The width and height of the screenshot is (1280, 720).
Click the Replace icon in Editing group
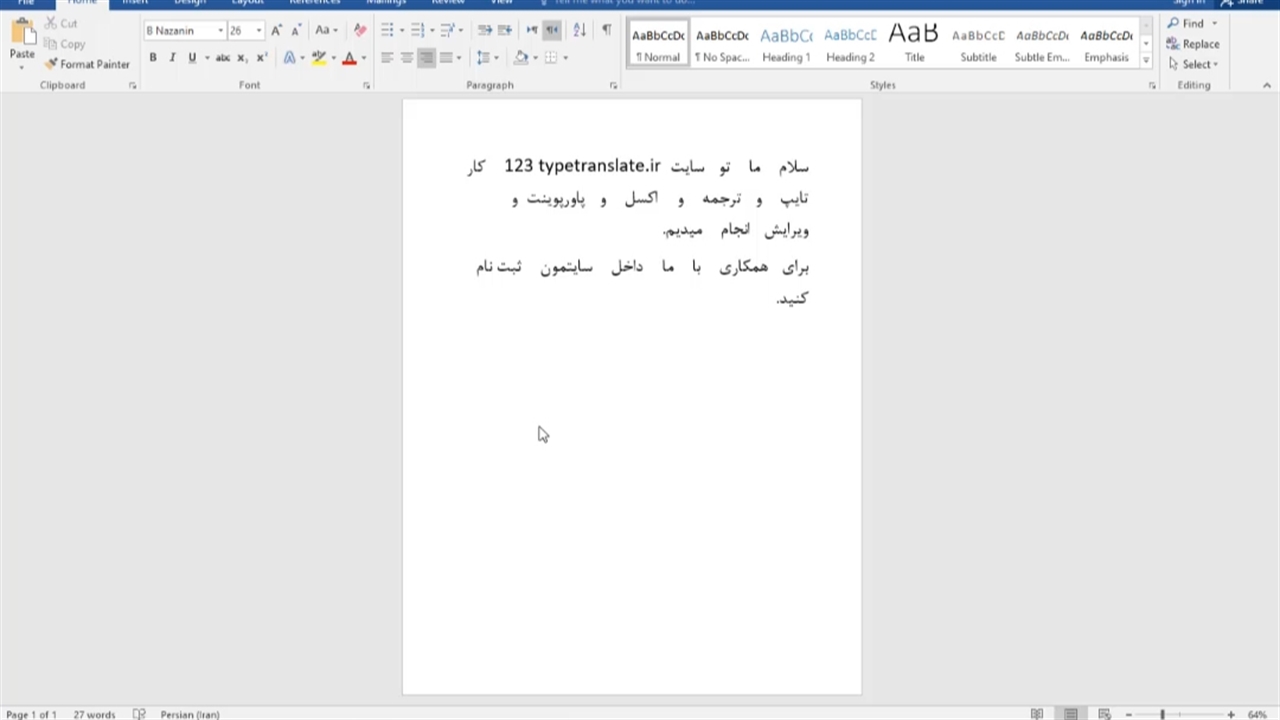pos(1192,44)
